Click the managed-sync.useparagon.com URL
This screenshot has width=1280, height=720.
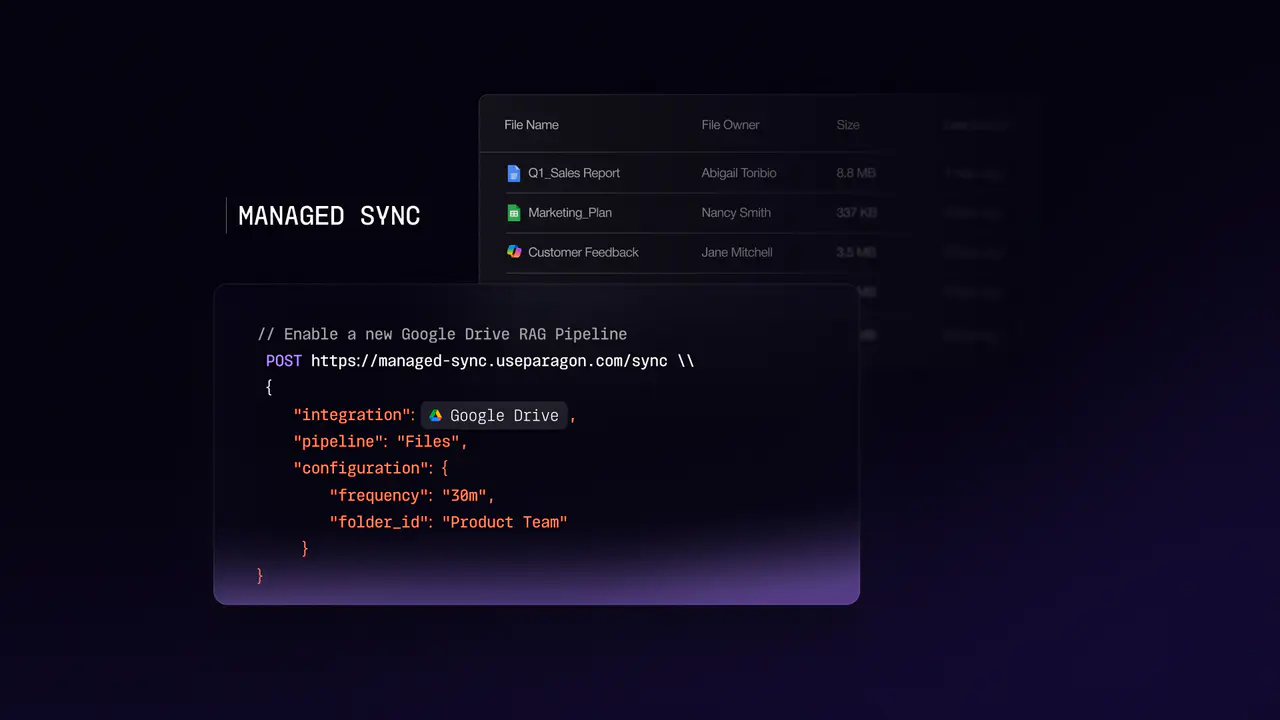click(489, 361)
